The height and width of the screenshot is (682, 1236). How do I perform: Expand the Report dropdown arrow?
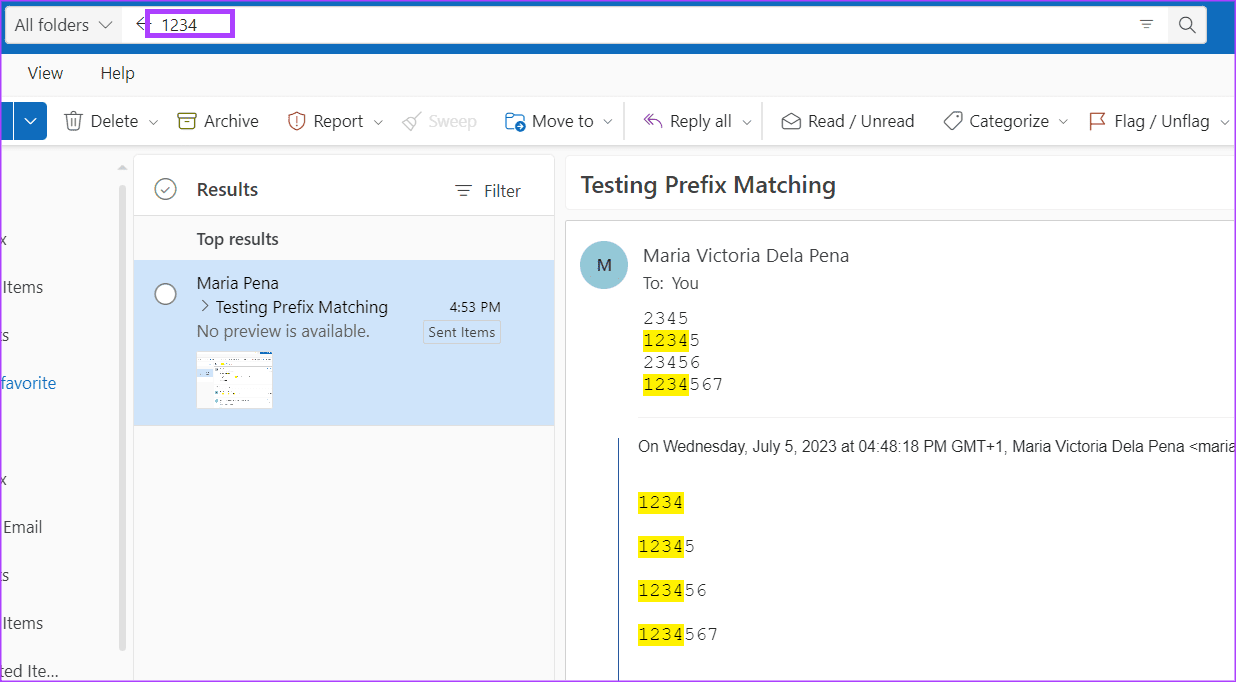coord(378,122)
